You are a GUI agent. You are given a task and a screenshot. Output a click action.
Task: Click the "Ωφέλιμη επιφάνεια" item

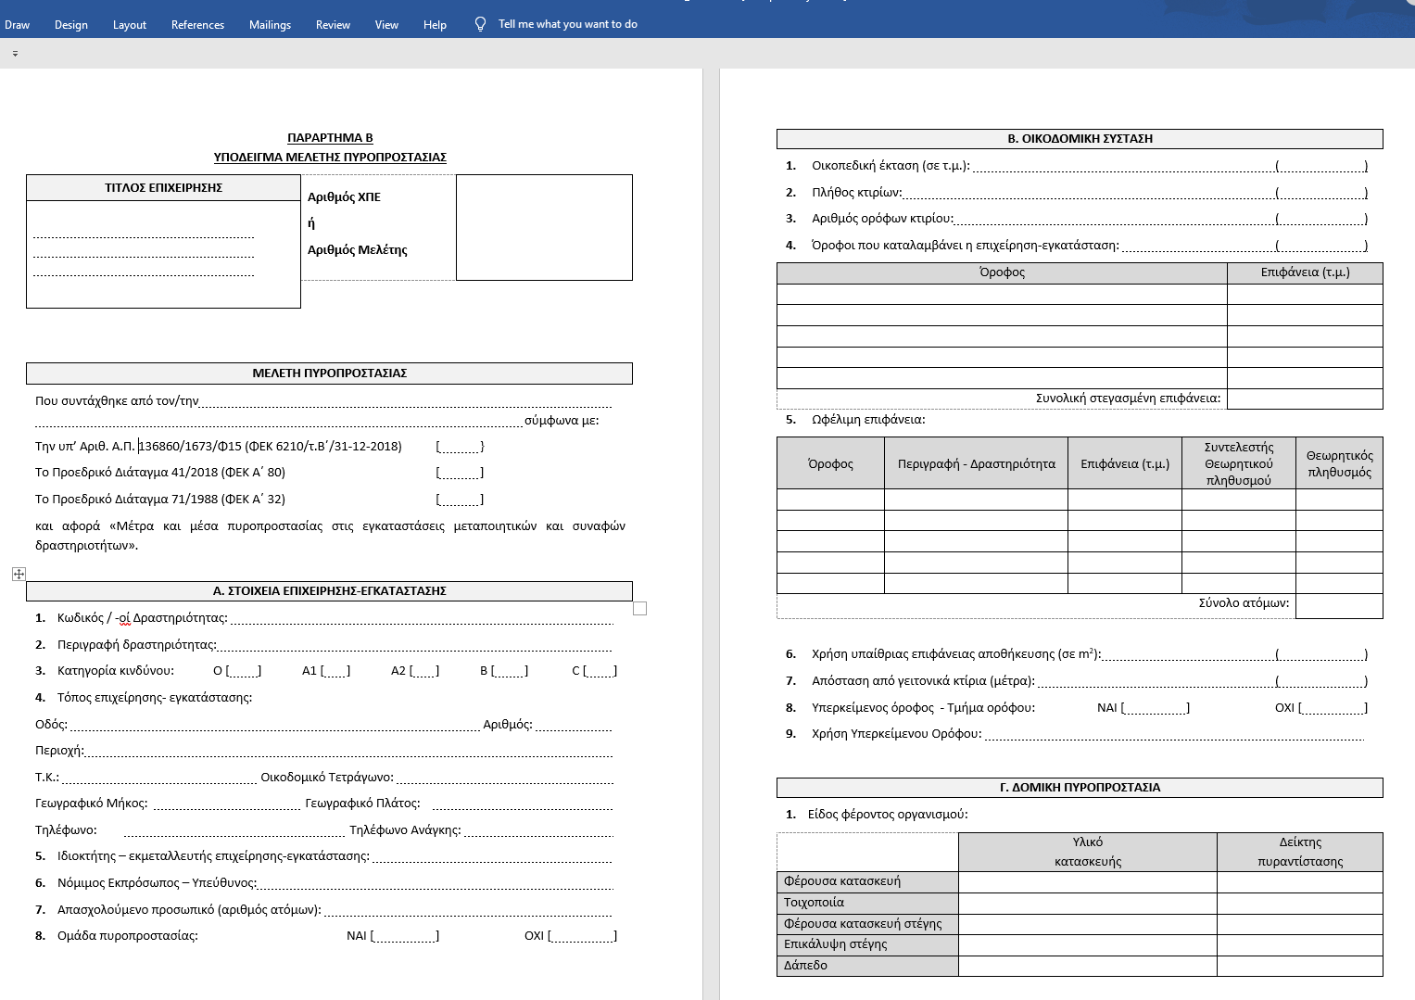(x=868, y=420)
